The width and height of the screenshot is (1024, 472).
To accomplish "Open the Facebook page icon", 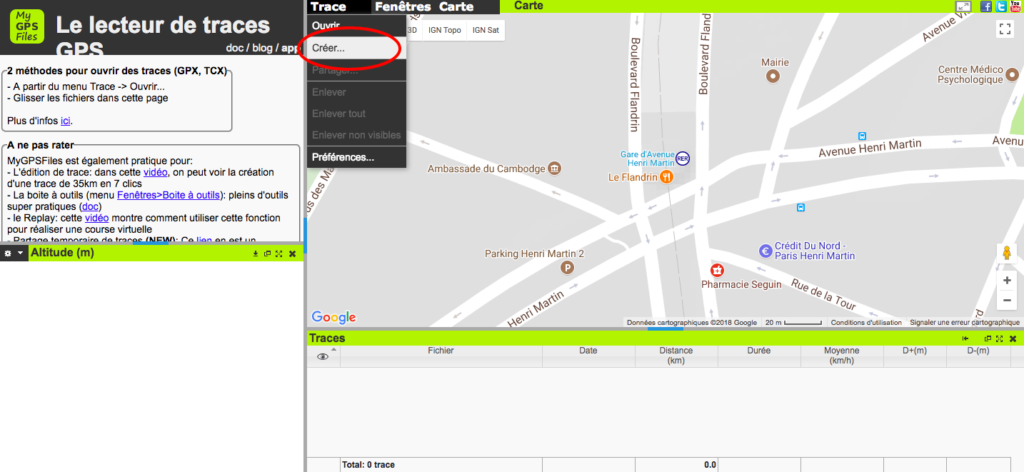I will [986, 7].
